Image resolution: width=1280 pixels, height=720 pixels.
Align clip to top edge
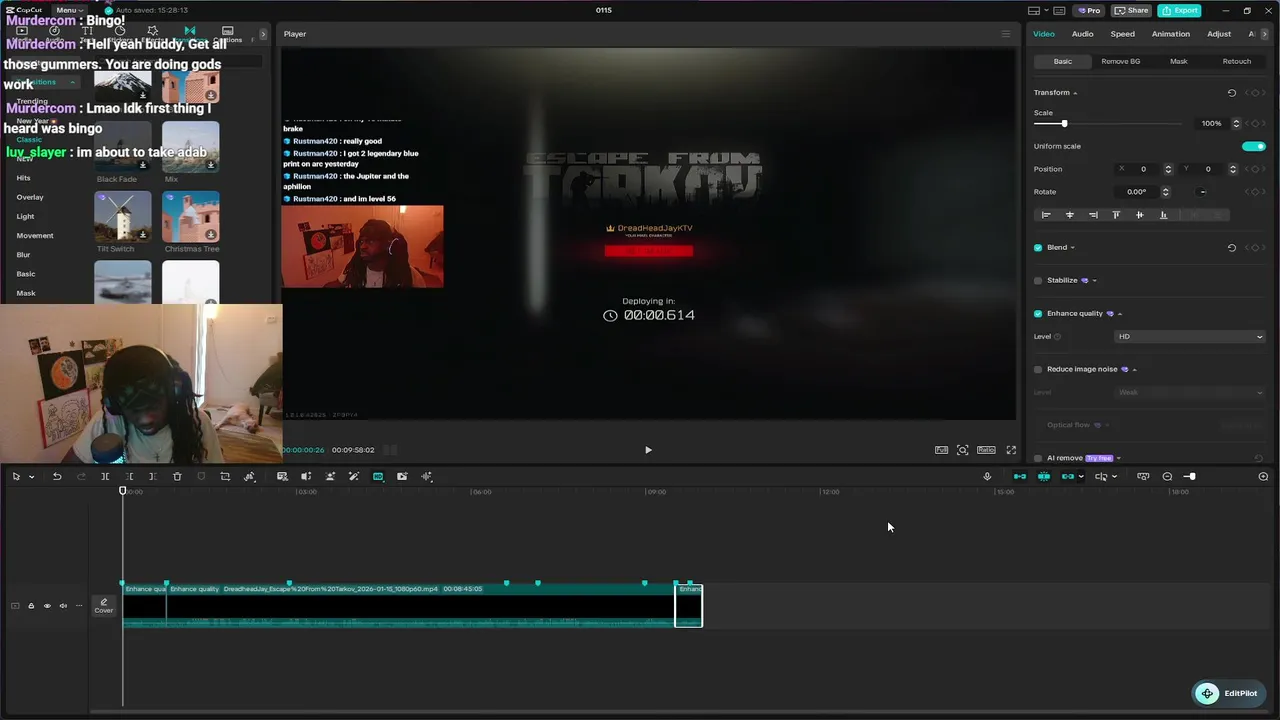(1116, 215)
